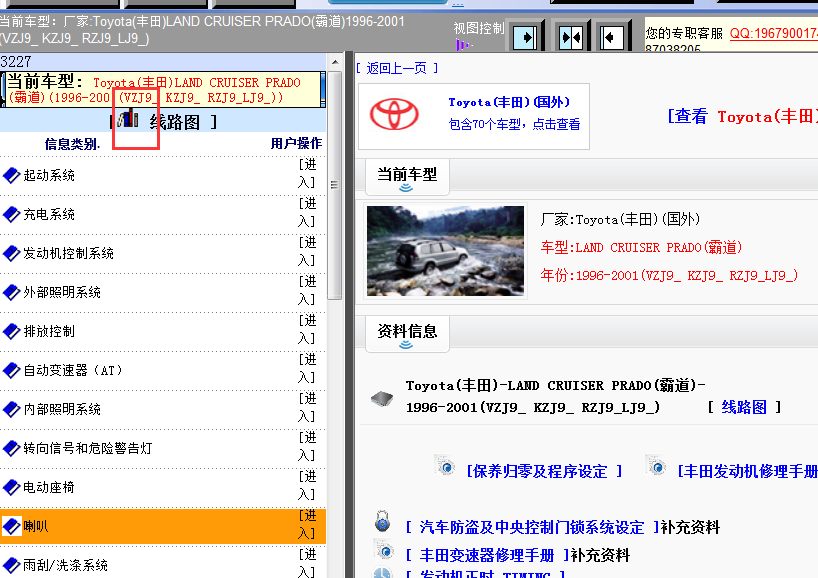Viewport: 818px width, 578px height.
Task: Click the book icon beside 雨刮/洗涤系统
Action: tap(11, 565)
